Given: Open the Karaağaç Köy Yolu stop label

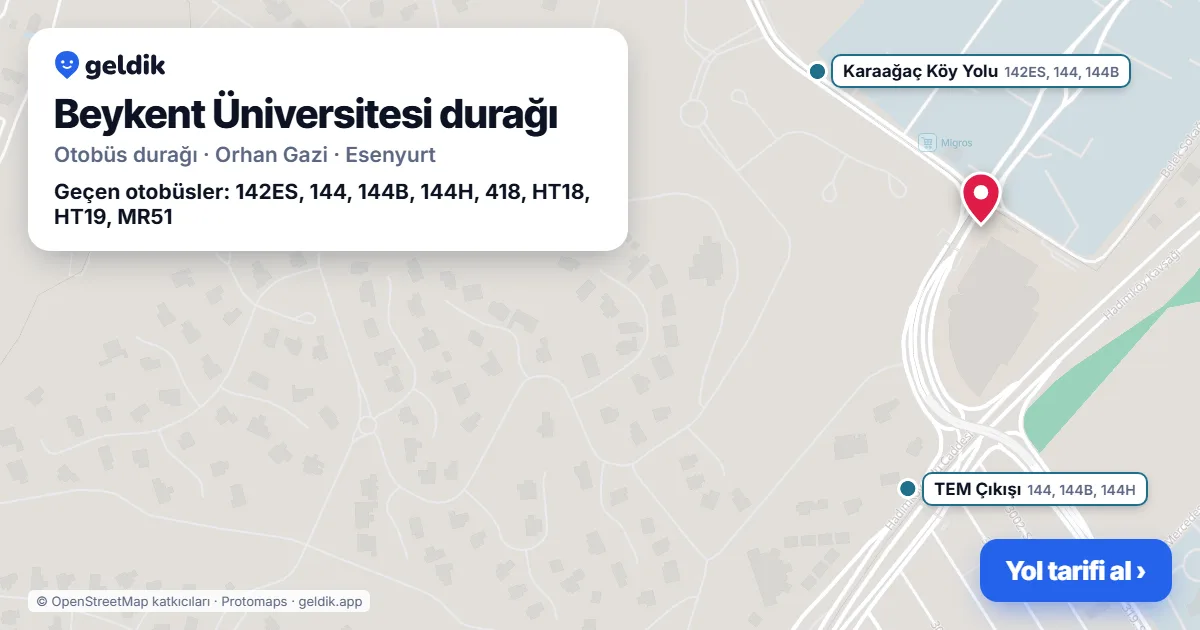Looking at the screenshot, I should pos(981,71).
